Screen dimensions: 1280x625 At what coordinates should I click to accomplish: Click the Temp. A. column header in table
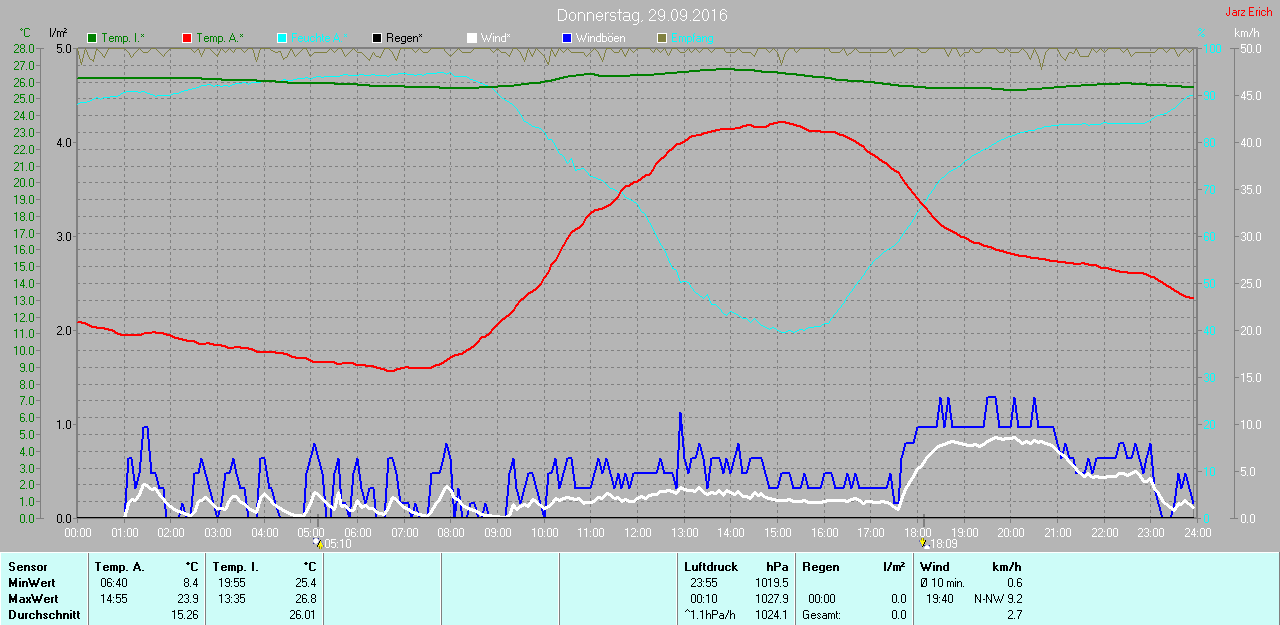[119, 567]
